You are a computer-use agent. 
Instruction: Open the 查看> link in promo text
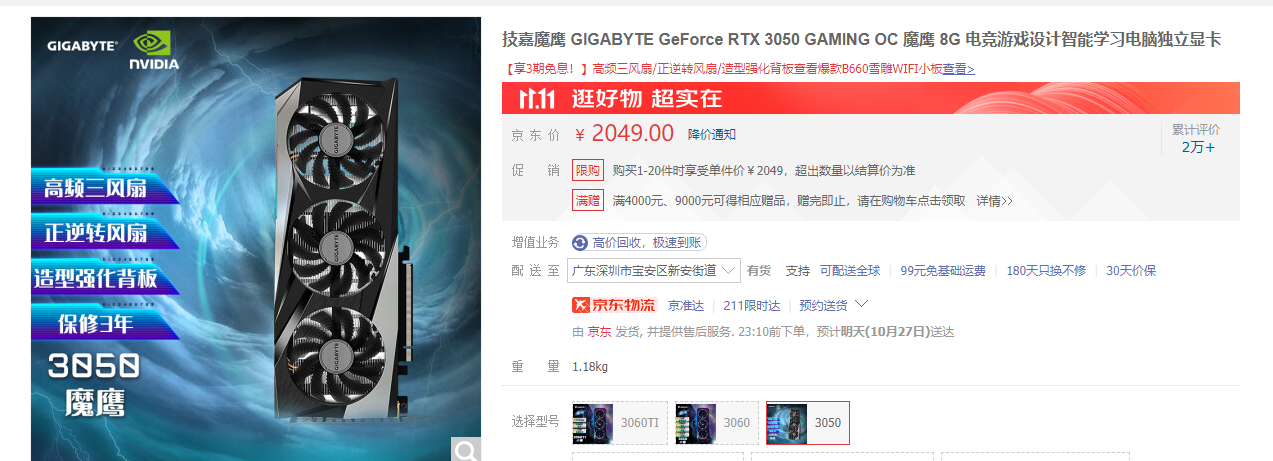point(958,69)
